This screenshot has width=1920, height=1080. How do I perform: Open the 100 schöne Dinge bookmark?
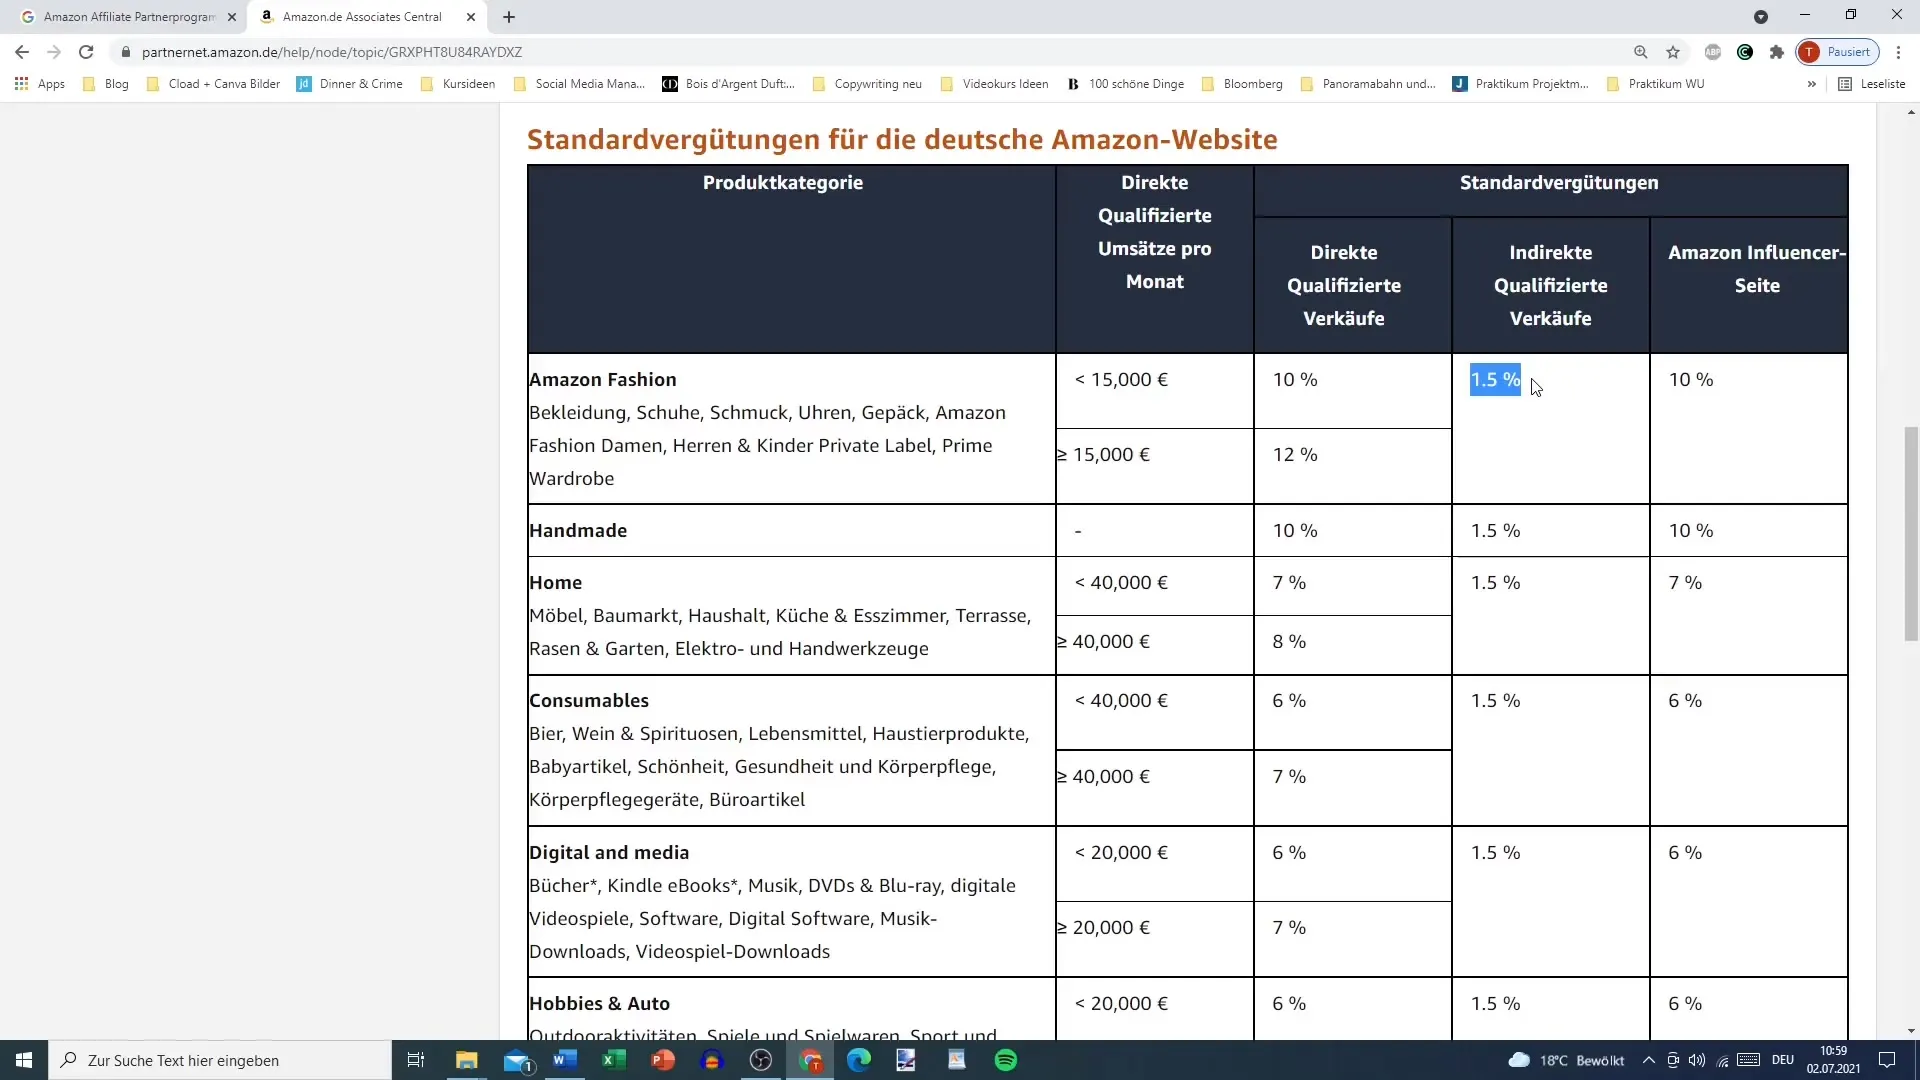pyautogui.click(x=1125, y=84)
